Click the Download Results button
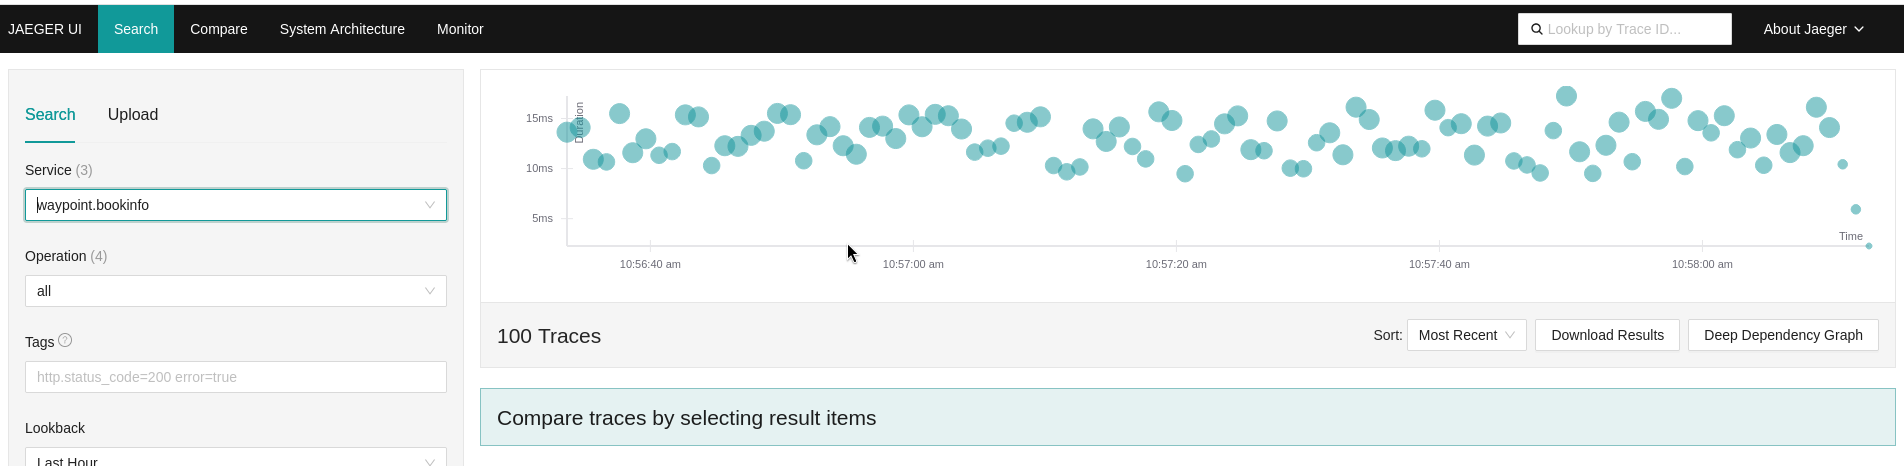The width and height of the screenshot is (1904, 466). (1607, 335)
